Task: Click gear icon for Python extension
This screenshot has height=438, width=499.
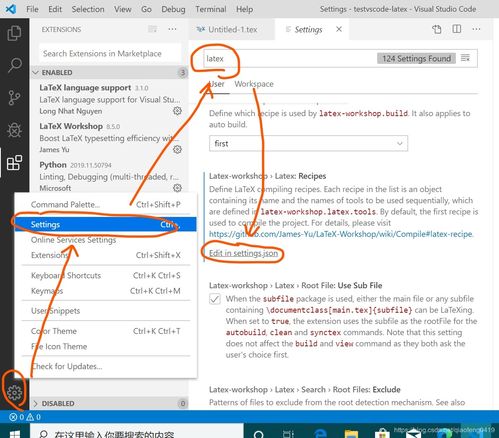Action: tap(177, 188)
